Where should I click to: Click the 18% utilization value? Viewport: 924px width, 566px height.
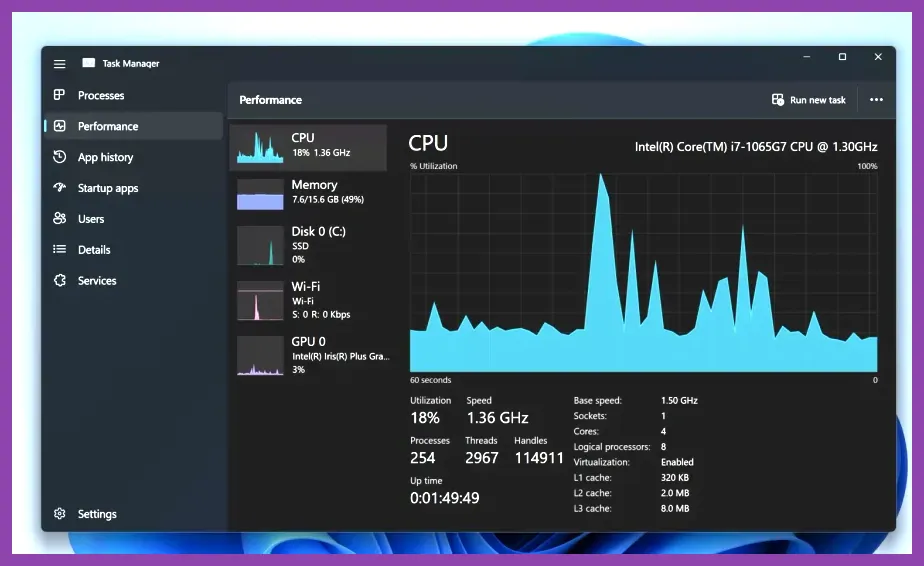(425, 418)
